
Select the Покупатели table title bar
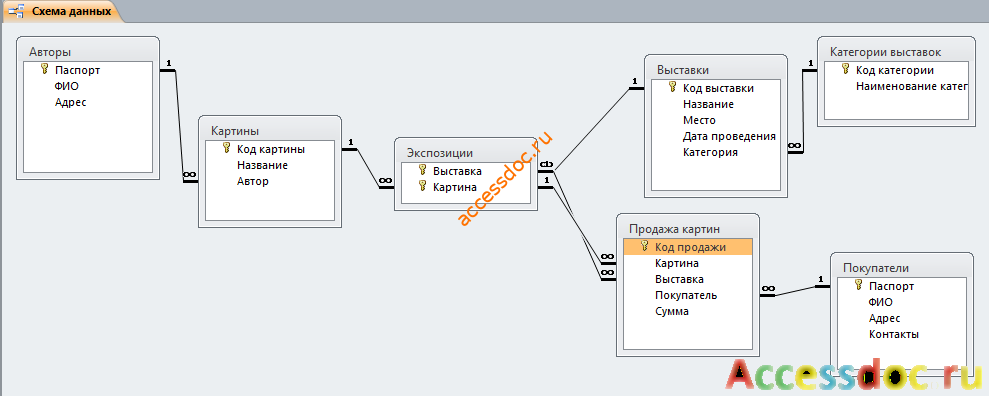pos(902,267)
